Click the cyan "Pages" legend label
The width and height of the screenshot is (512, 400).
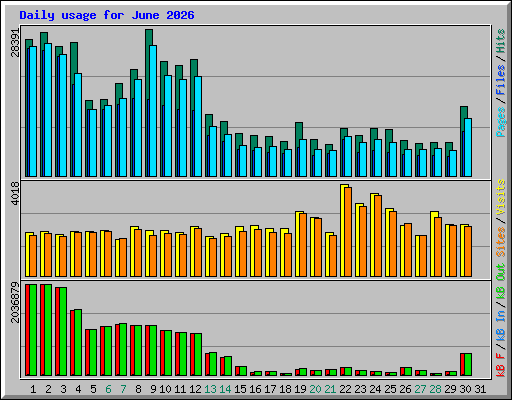501,122
